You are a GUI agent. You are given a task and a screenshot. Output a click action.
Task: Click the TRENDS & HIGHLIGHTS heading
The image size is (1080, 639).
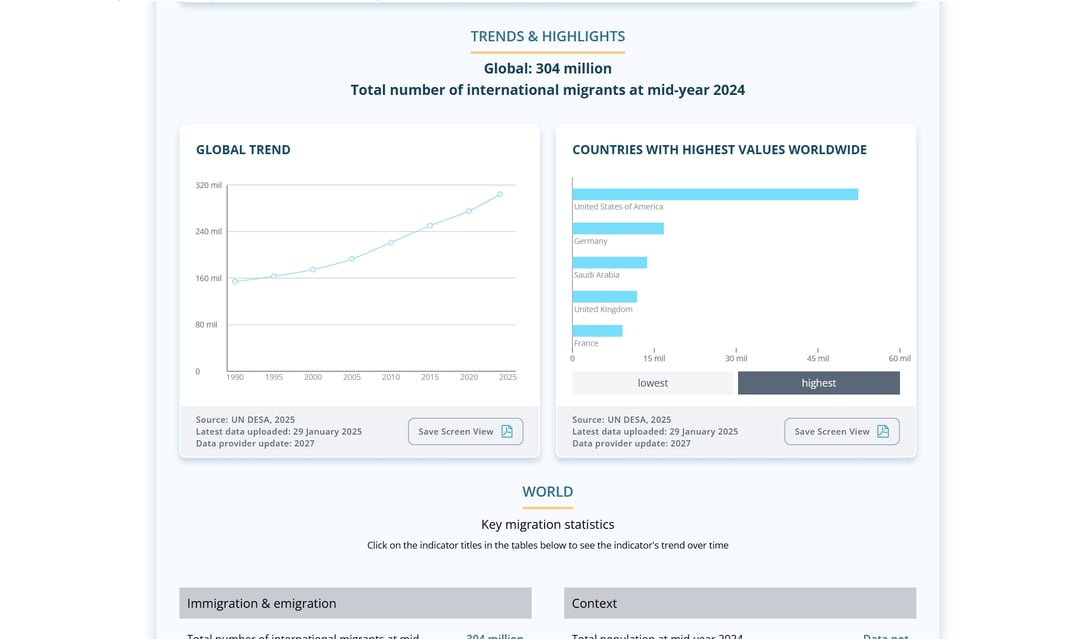coord(548,36)
